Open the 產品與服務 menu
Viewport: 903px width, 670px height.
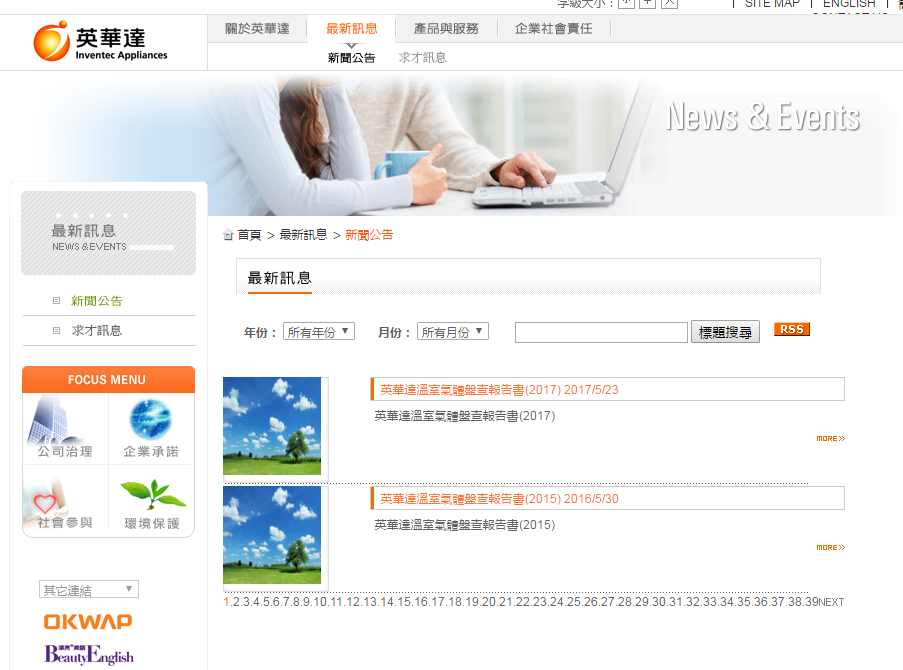click(x=446, y=29)
